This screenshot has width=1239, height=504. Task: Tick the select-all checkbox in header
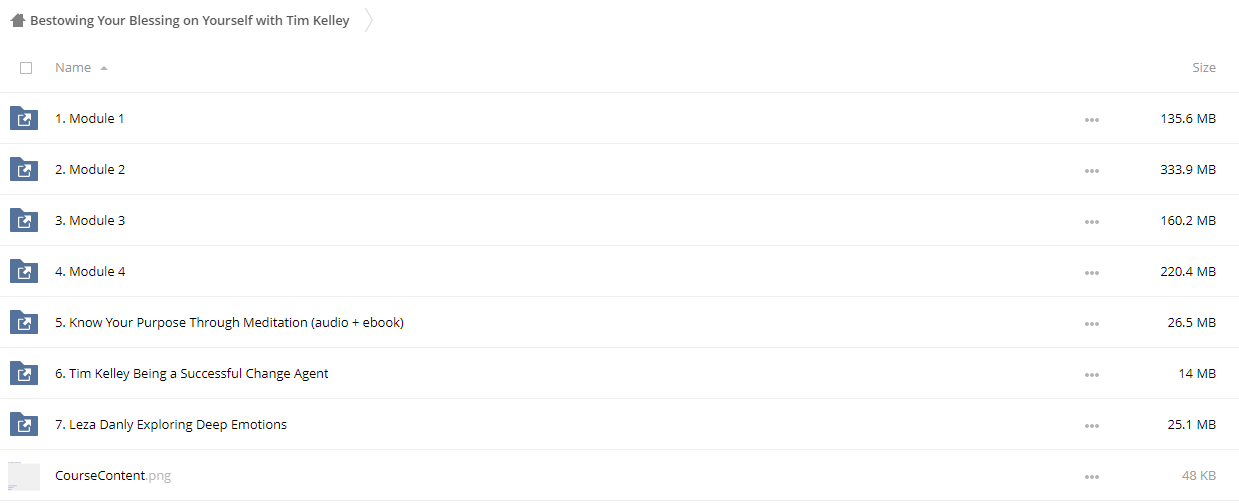coord(26,68)
